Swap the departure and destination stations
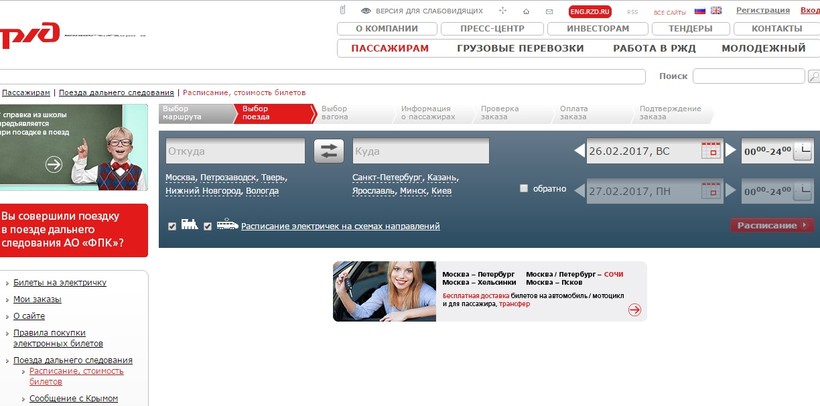 coord(329,151)
